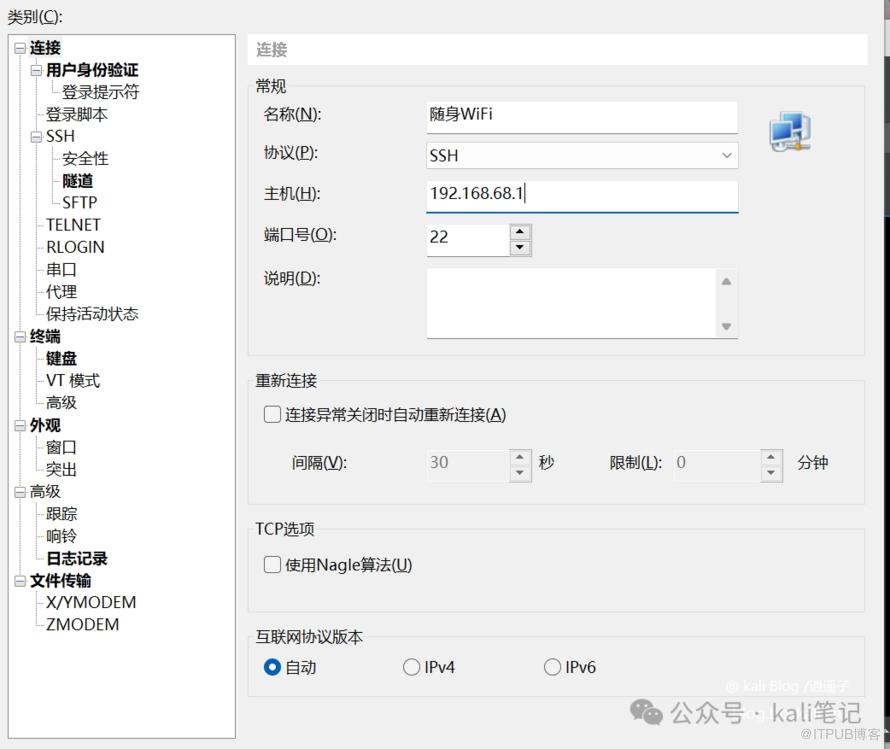Select the 键盘 terminal category
The width and height of the screenshot is (890, 749).
[x=61, y=359]
